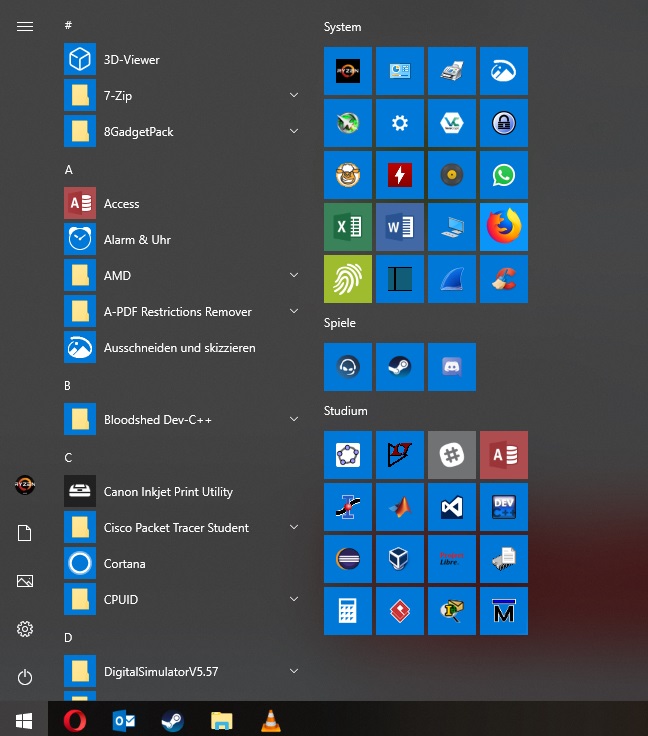The height and width of the screenshot is (736, 648).
Task: Open the WhatsApp tile
Action: coord(503,175)
